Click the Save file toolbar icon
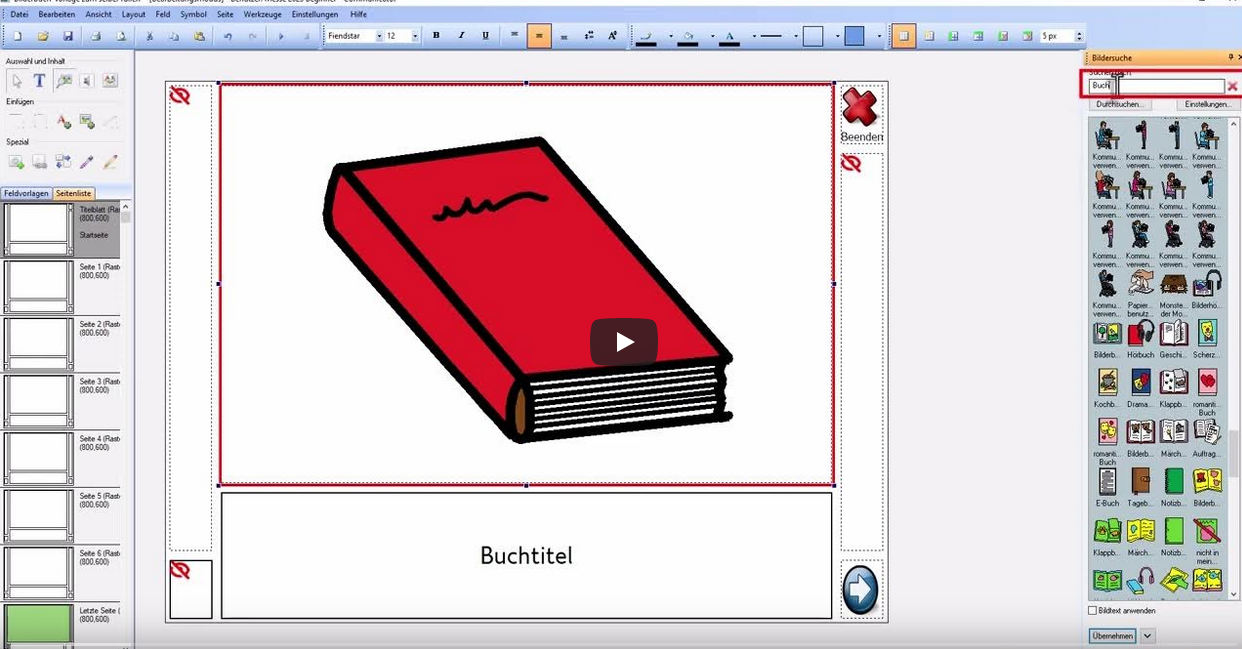This screenshot has height=649, width=1242. [x=68, y=36]
